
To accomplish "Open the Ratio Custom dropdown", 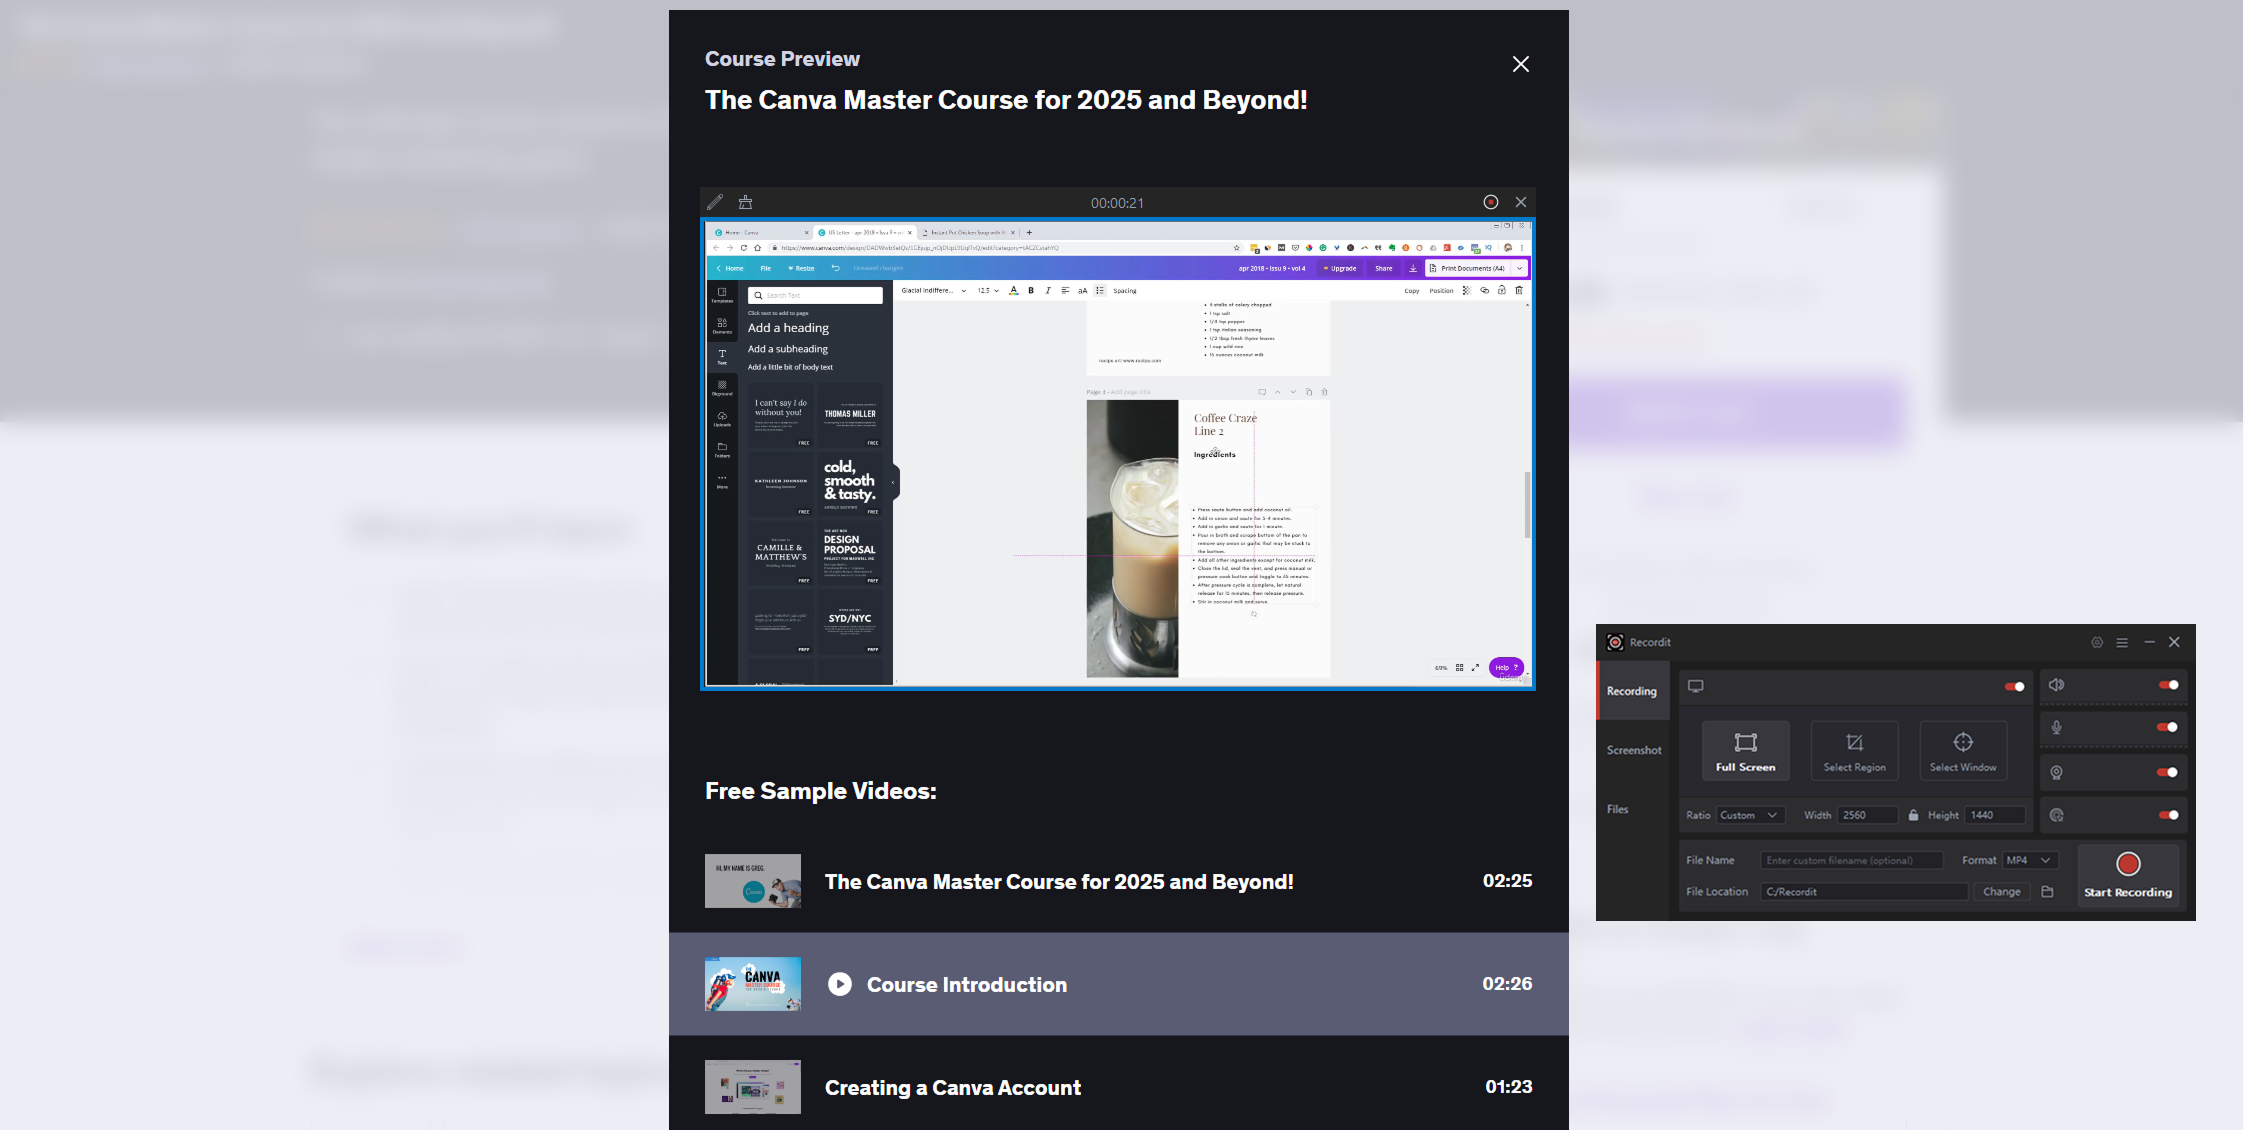I will pyautogui.click(x=1750, y=815).
